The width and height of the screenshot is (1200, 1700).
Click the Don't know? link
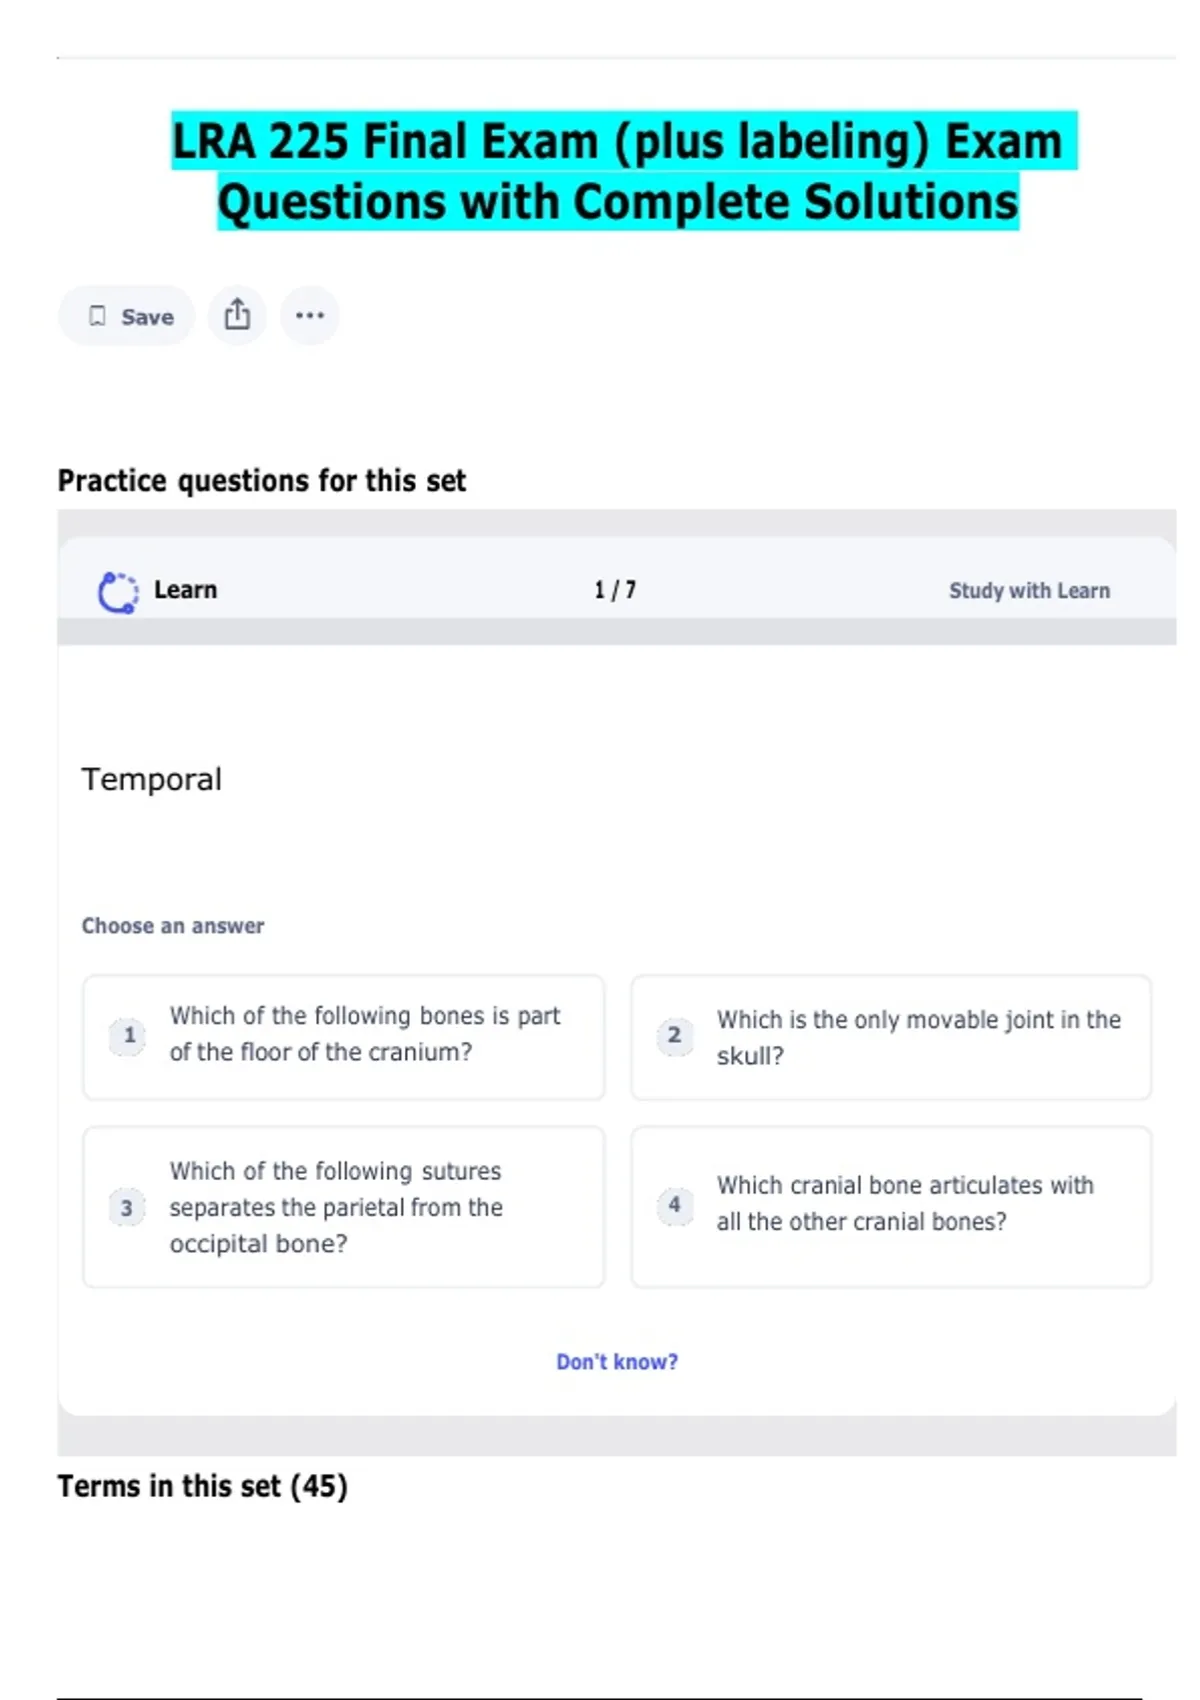617,1362
